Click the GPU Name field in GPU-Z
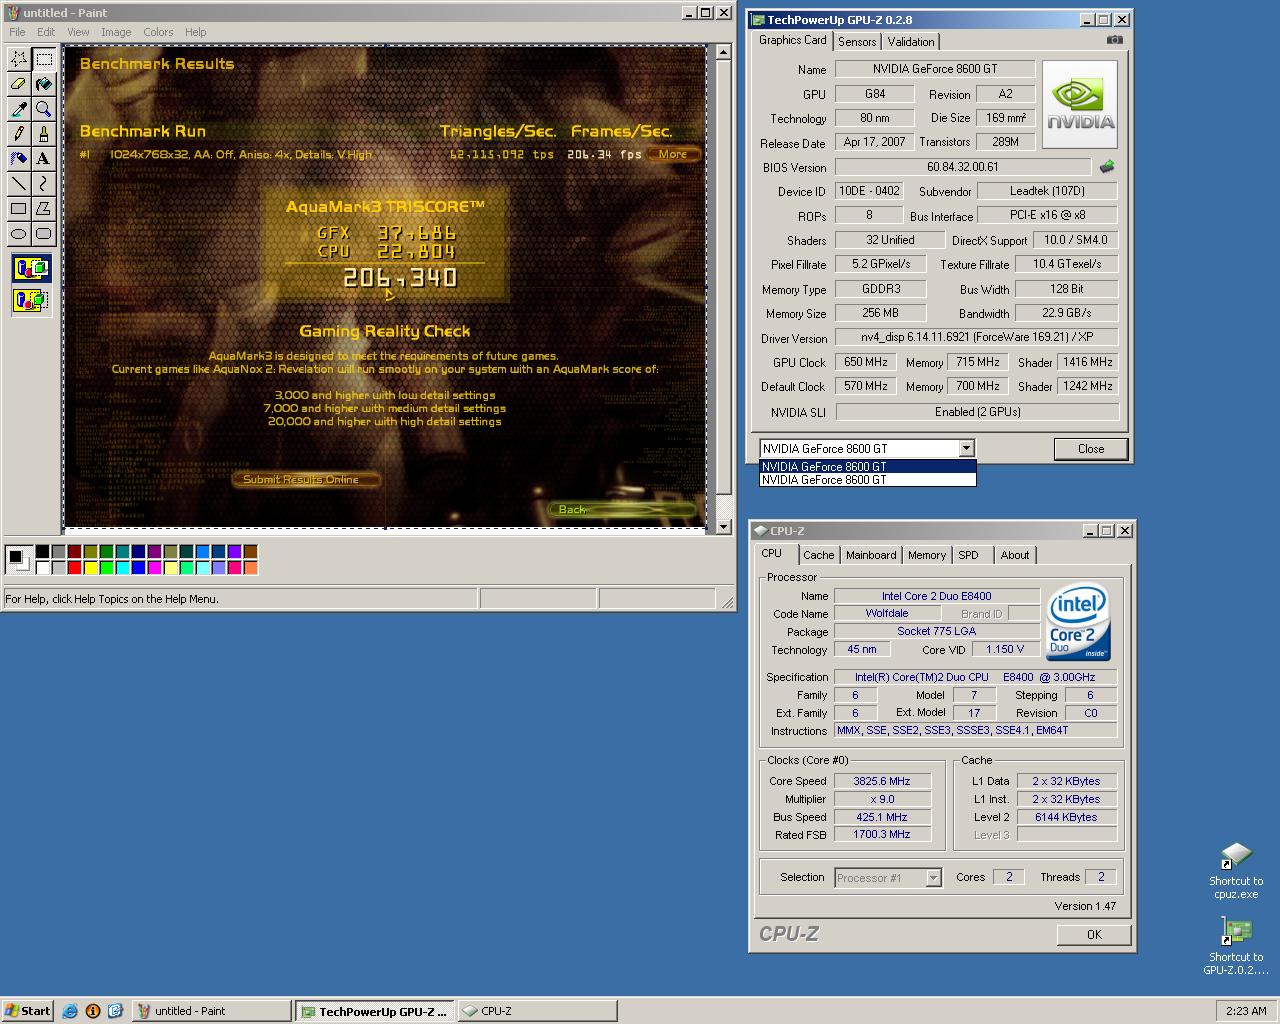Viewport: 1280px width, 1024px height. point(934,69)
